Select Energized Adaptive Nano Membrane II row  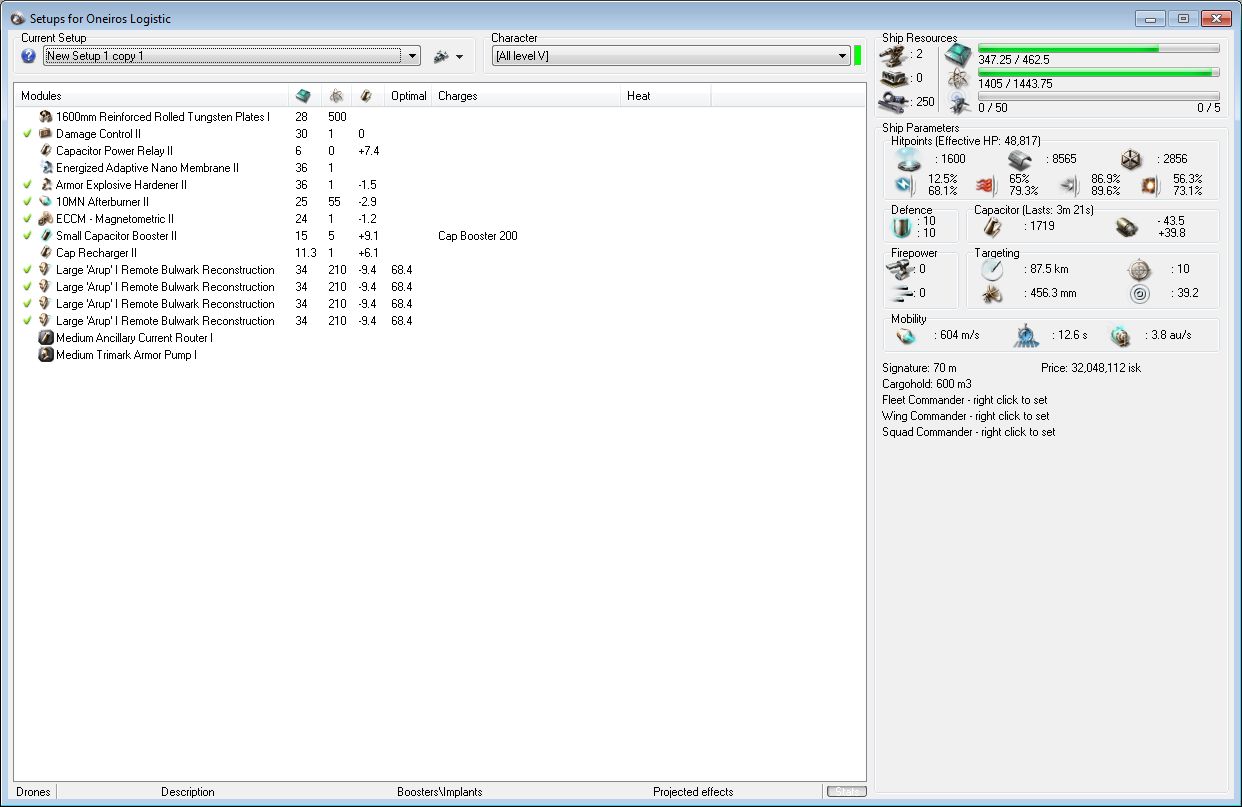(440, 168)
